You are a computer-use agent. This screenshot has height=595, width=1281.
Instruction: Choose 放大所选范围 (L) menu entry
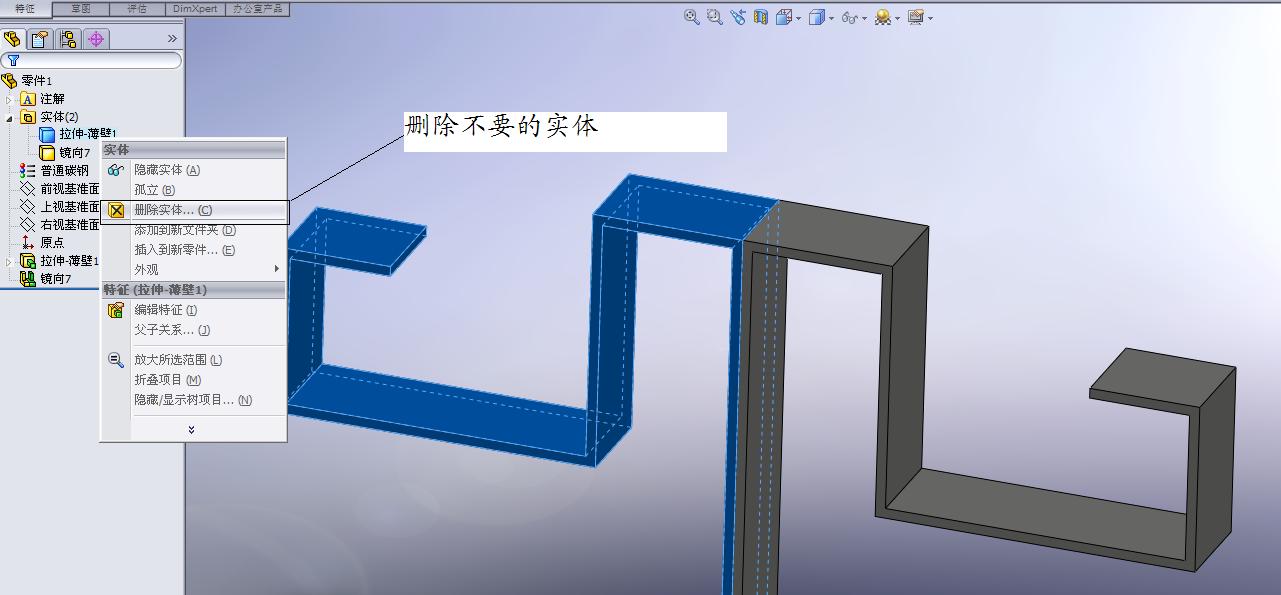coord(193,360)
